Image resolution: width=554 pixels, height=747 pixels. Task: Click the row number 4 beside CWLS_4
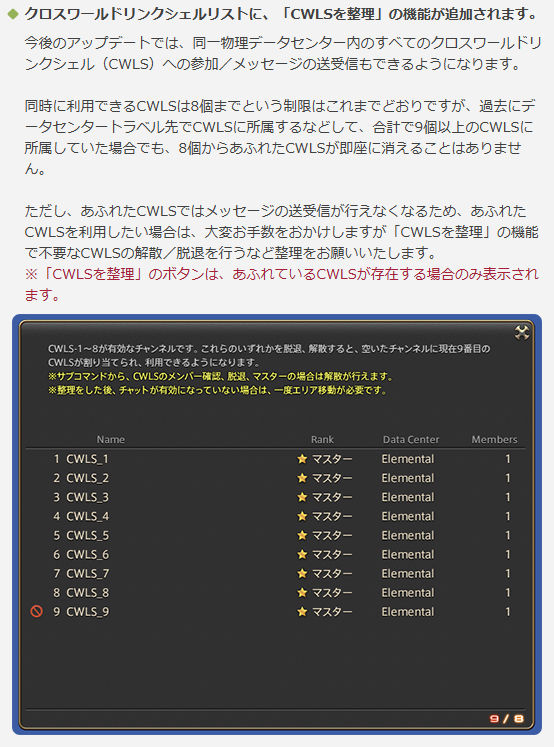point(57,516)
